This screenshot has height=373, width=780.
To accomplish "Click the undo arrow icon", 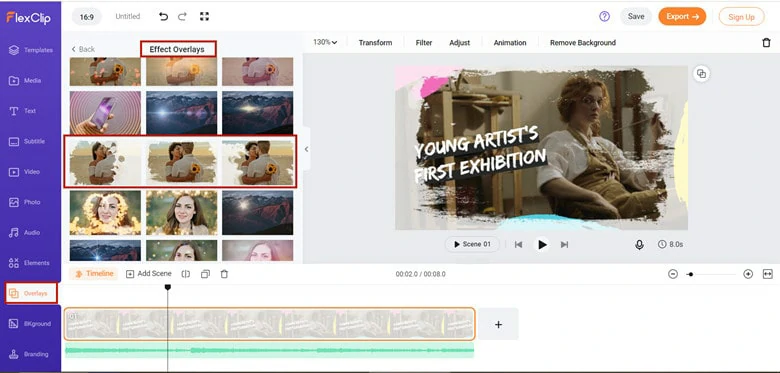I will [163, 16].
